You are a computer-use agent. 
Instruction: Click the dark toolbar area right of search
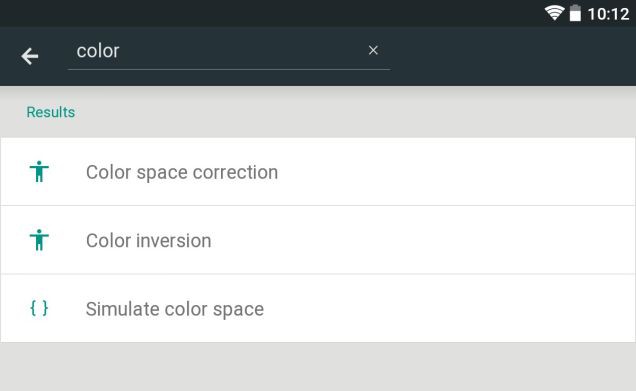click(513, 56)
